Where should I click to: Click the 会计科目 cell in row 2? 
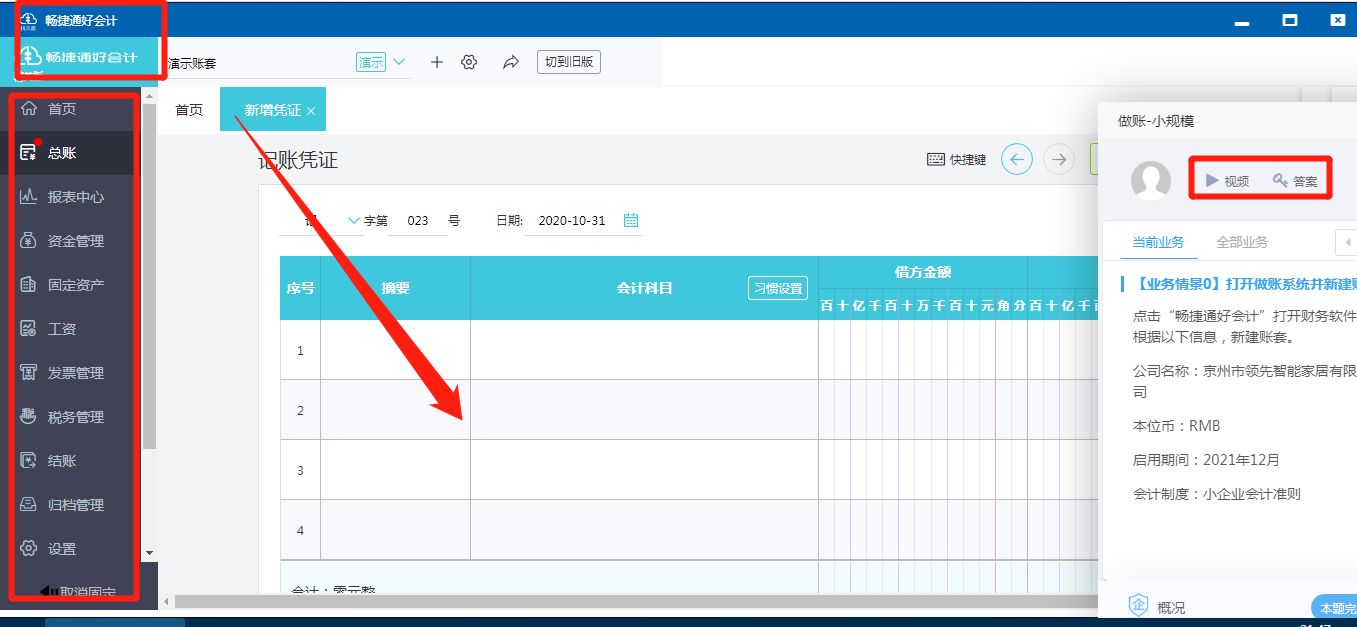pyautogui.click(x=644, y=410)
